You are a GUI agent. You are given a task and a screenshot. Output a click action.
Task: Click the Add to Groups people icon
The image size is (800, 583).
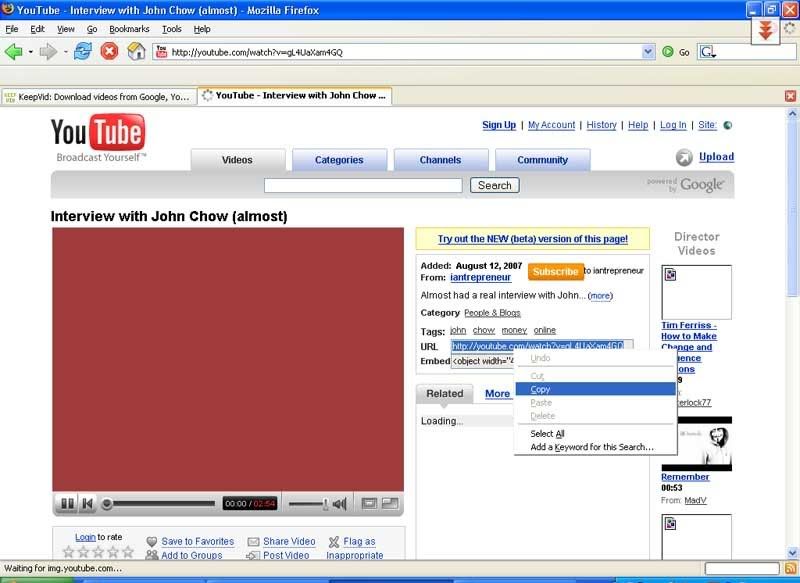[x=152, y=555]
